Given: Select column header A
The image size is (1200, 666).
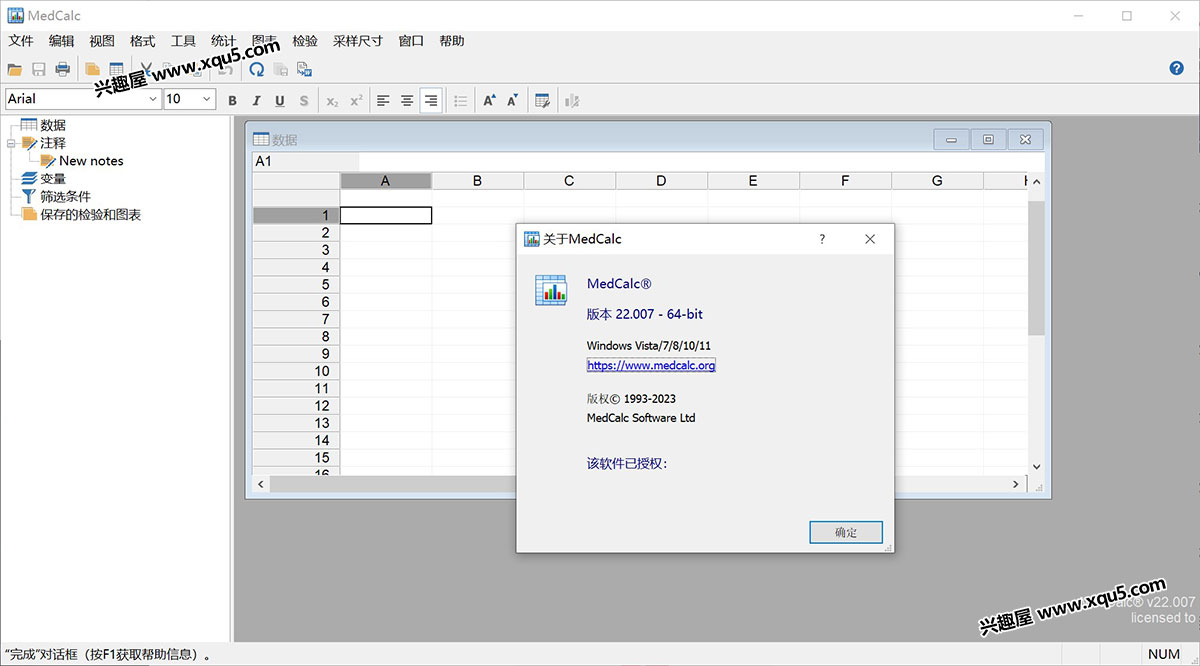Looking at the screenshot, I should pos(386,181).
